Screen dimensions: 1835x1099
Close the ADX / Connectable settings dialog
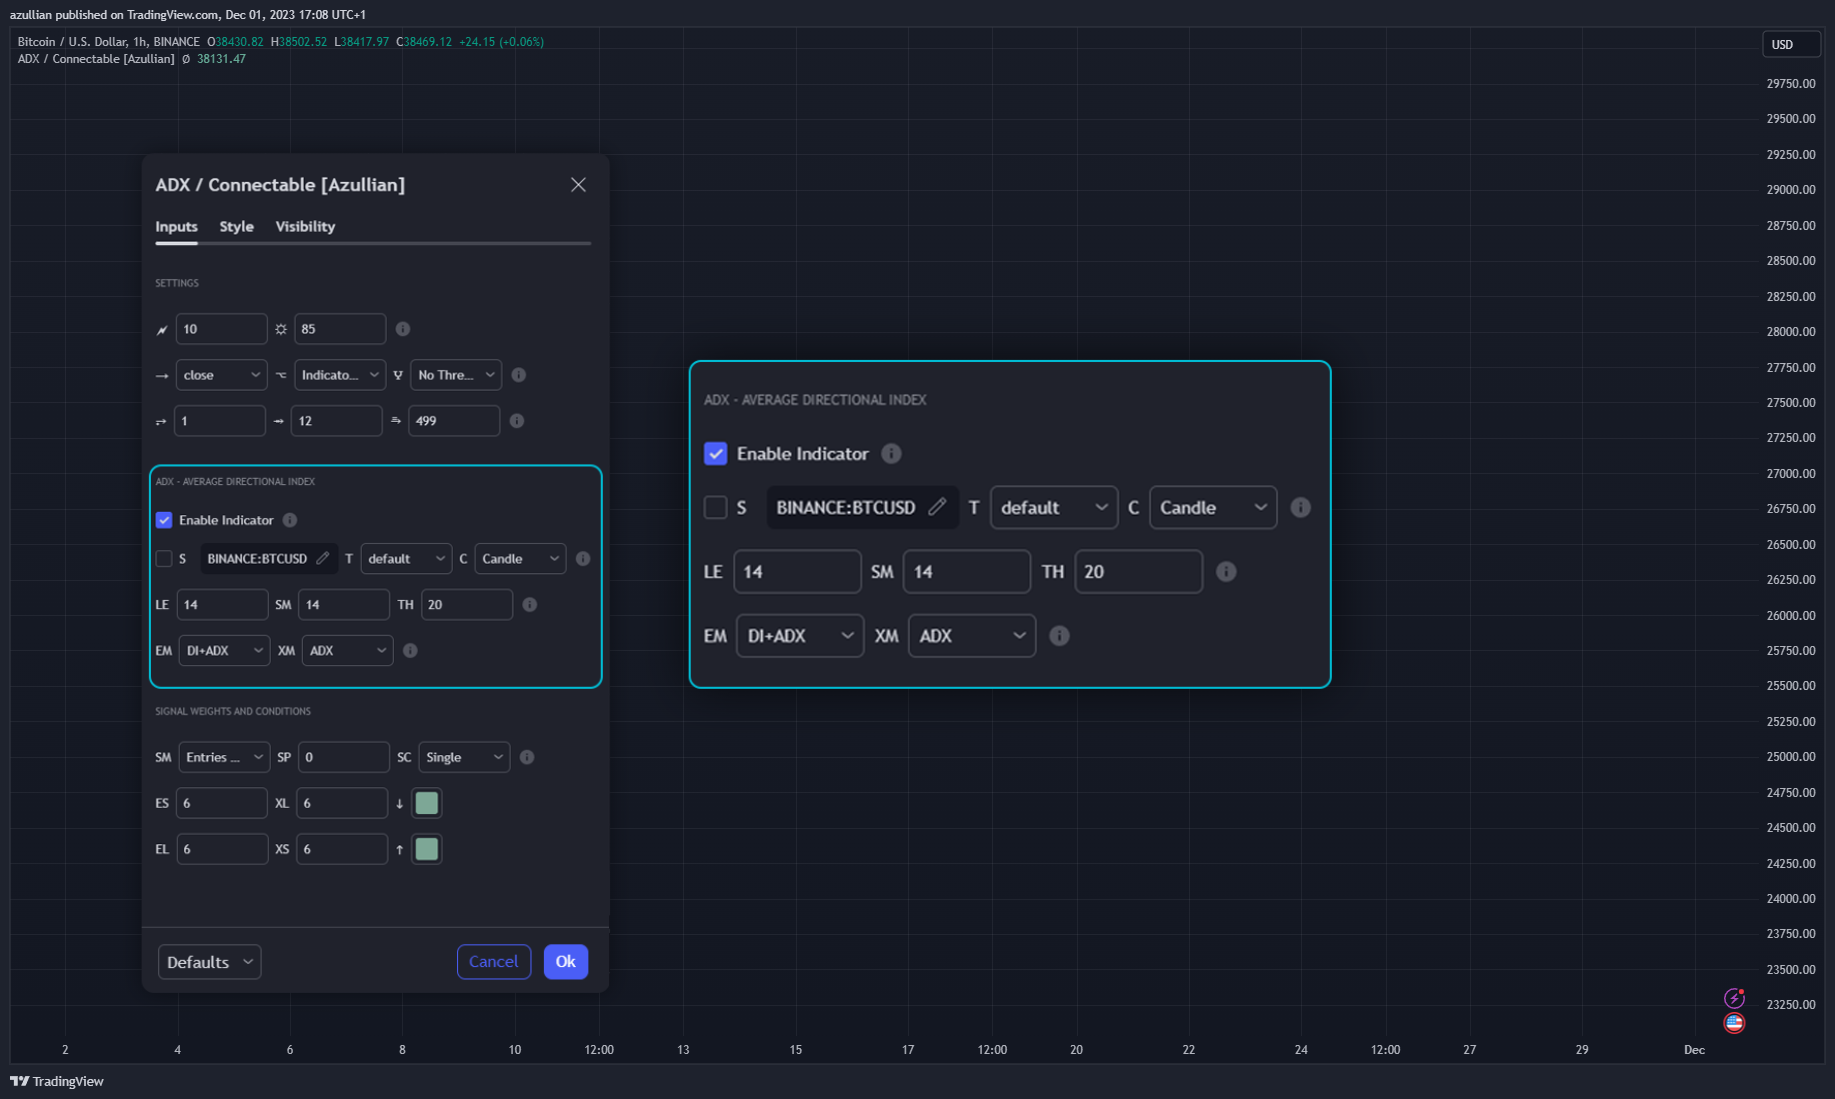(x=578, y=185)
